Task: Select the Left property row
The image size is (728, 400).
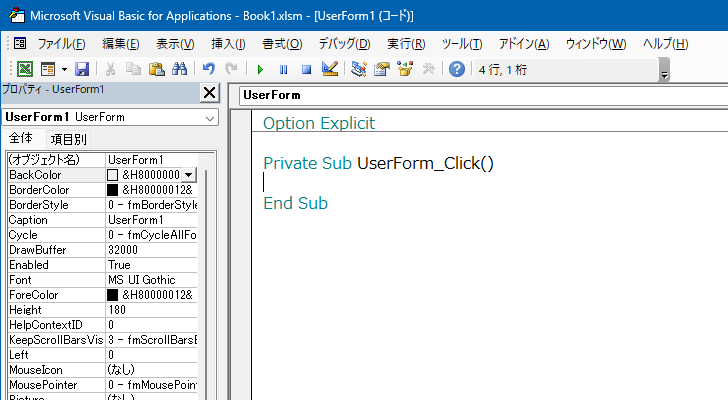Action: [103, 355]
